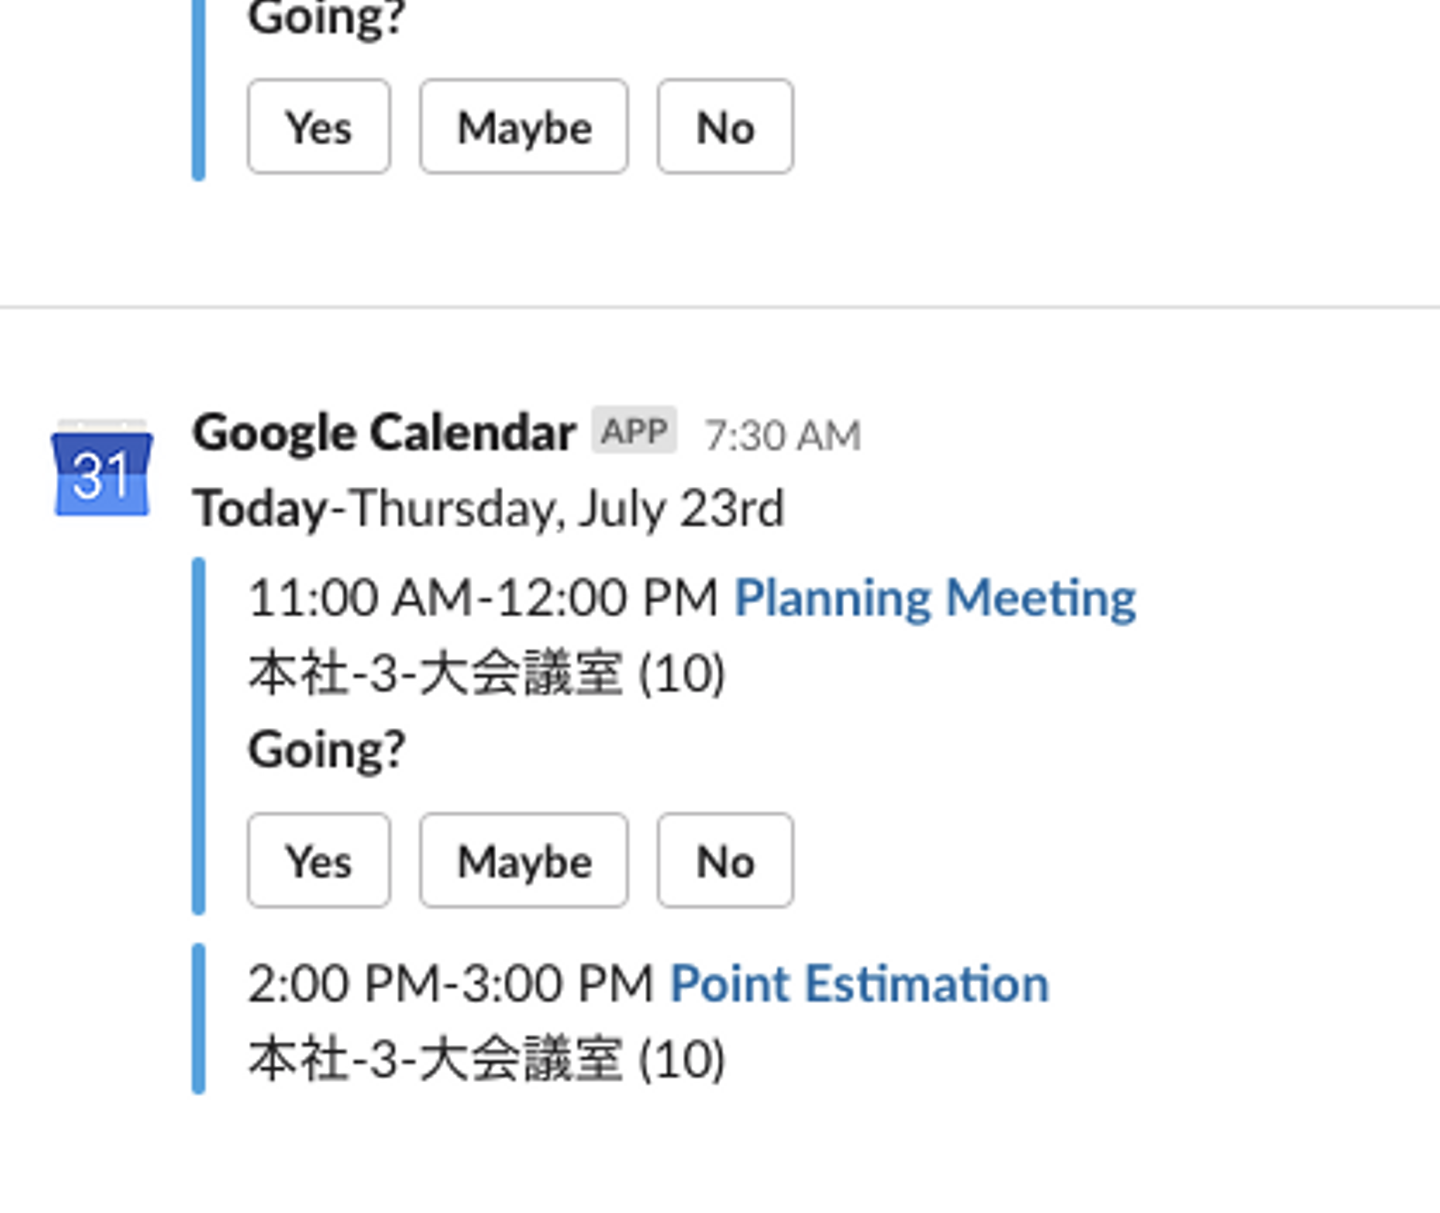Click the 2:00 PM-3:00 PM time text
Viewport: 1440px width, 1213px height.
click(451, 984)
